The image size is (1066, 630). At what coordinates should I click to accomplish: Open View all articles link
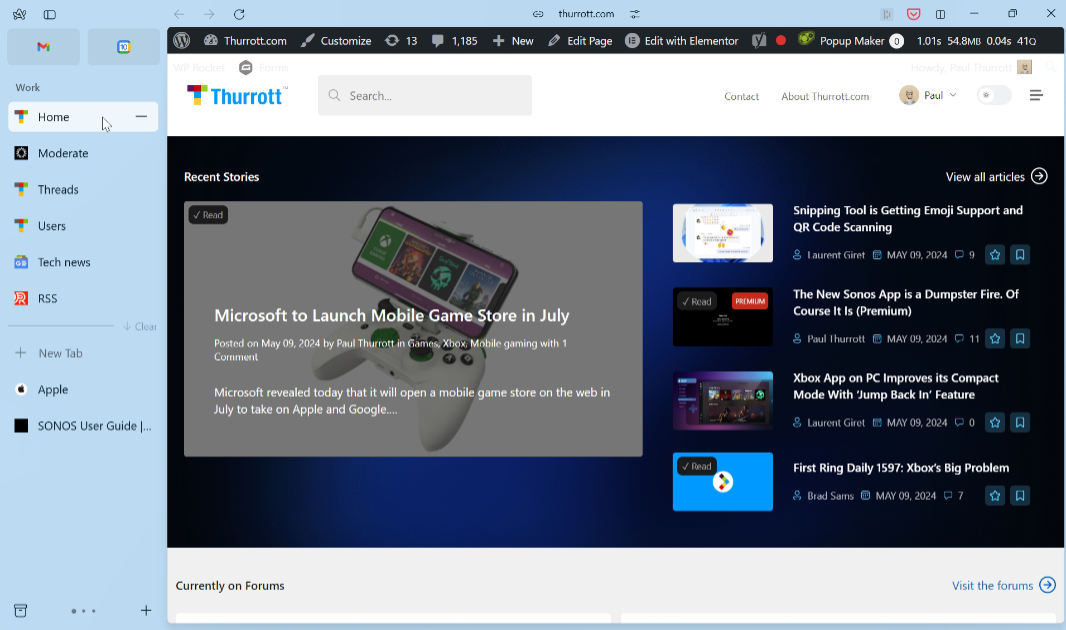pyautogui.click(x=996, y=177)
